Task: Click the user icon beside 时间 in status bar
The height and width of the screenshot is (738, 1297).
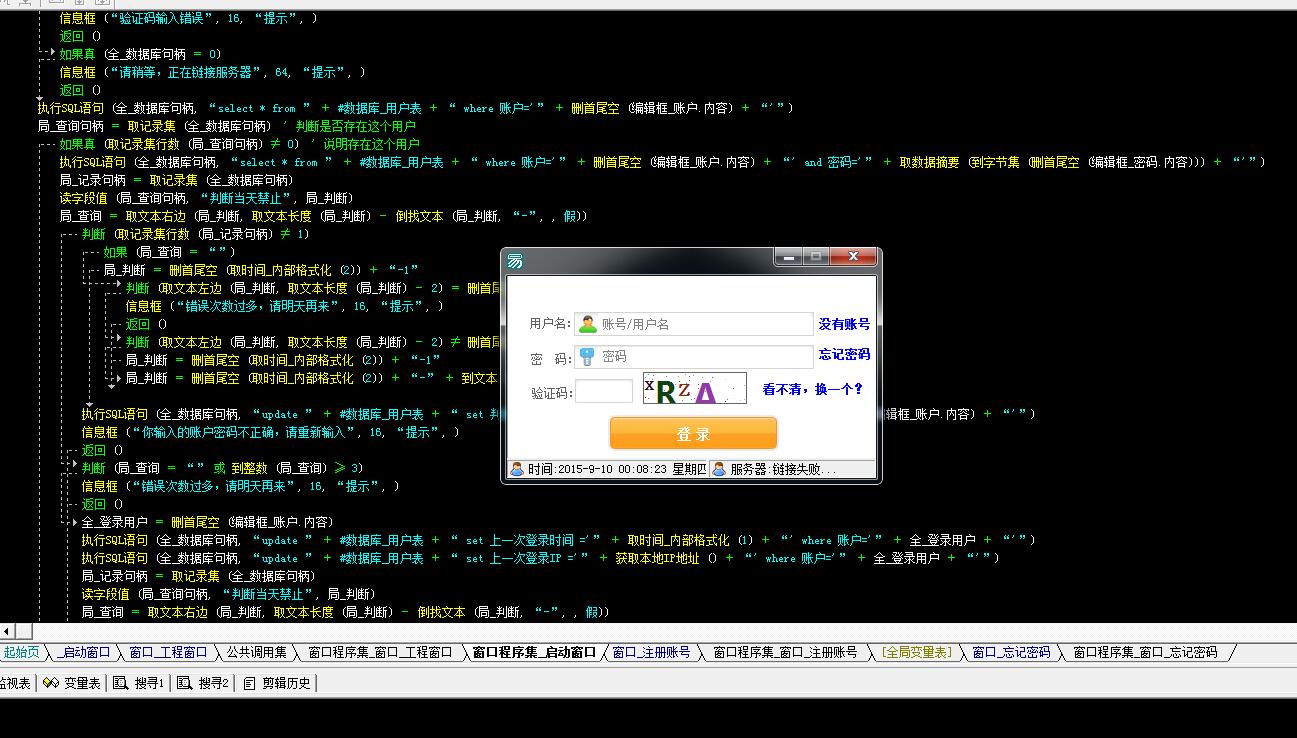Action: 517,469
